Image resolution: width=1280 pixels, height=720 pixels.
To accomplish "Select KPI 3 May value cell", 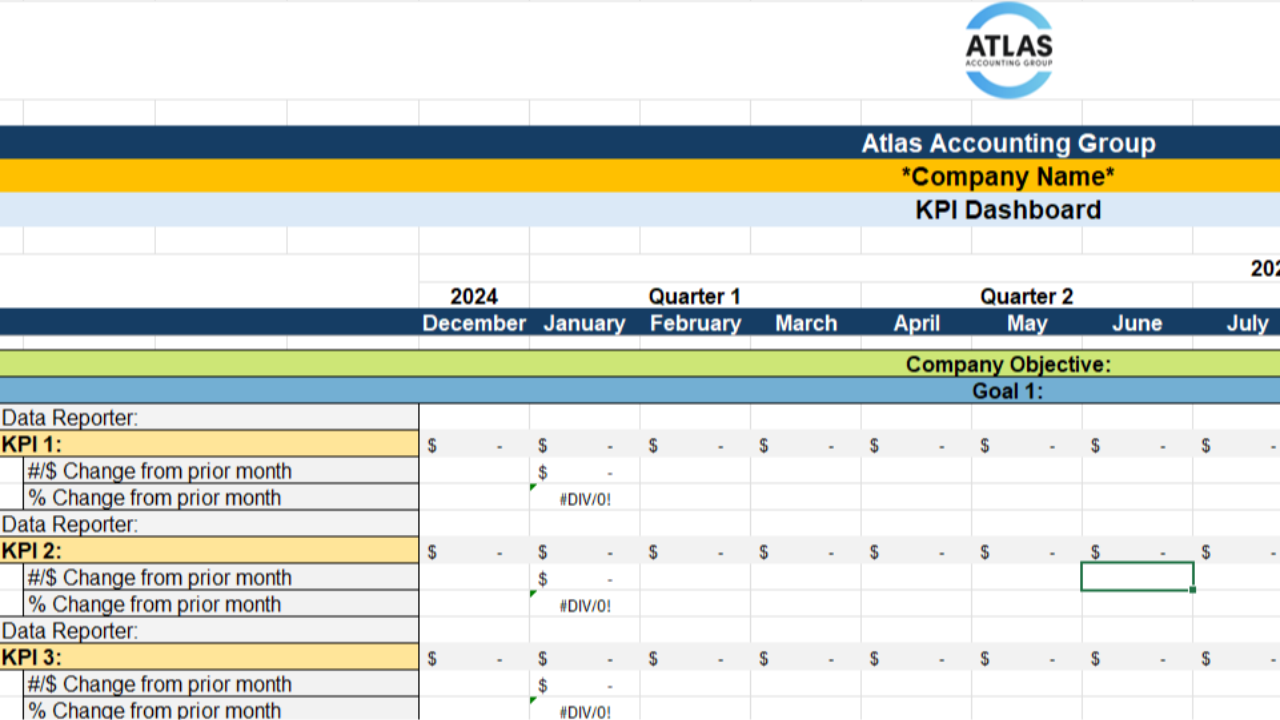I will point(1027,658).
